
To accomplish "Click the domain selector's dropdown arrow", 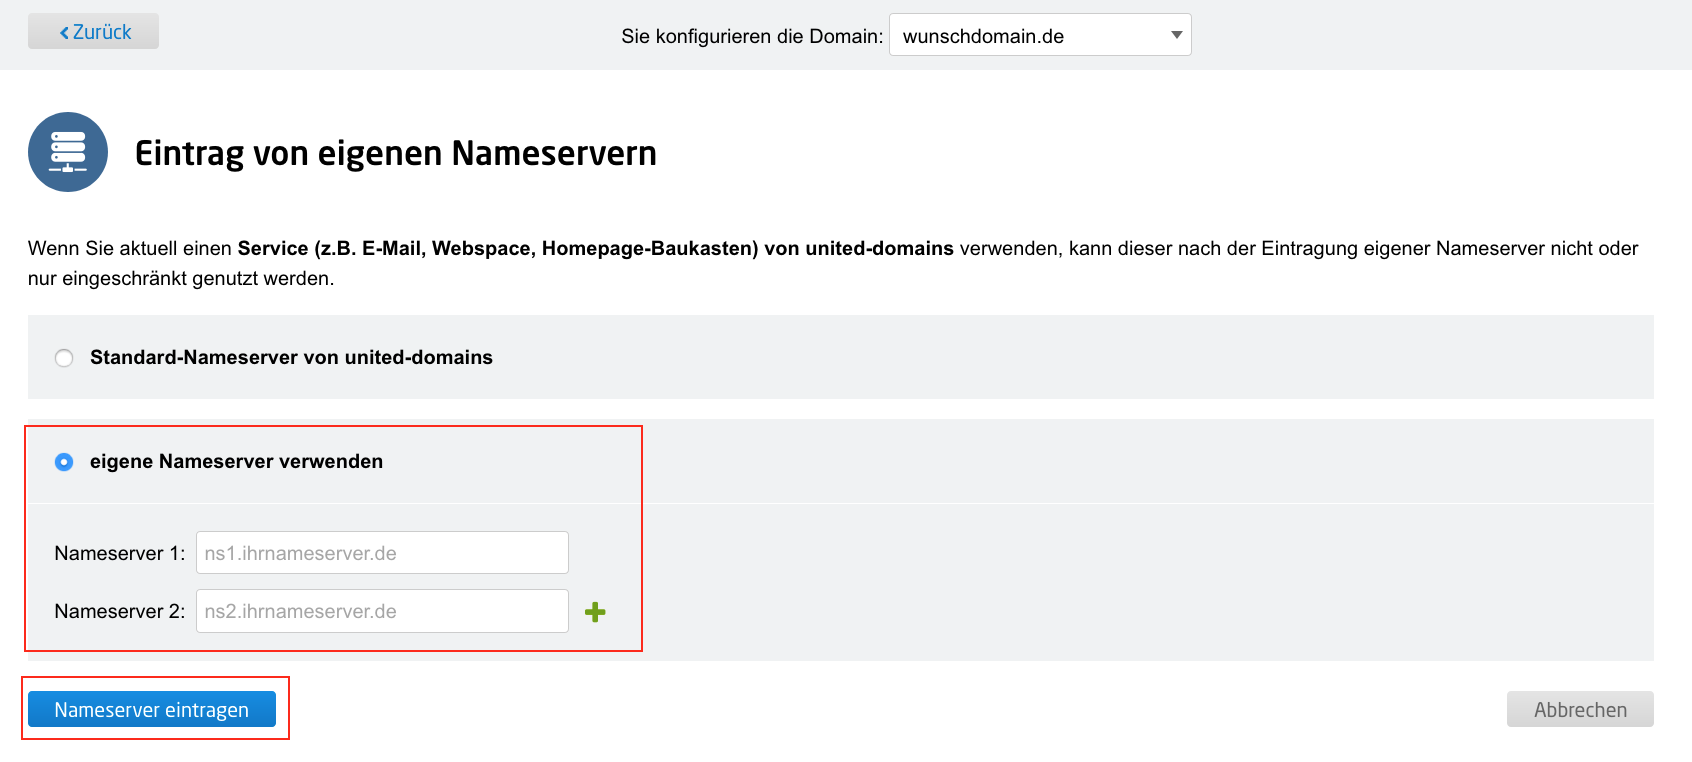I will pos(1176,36).
